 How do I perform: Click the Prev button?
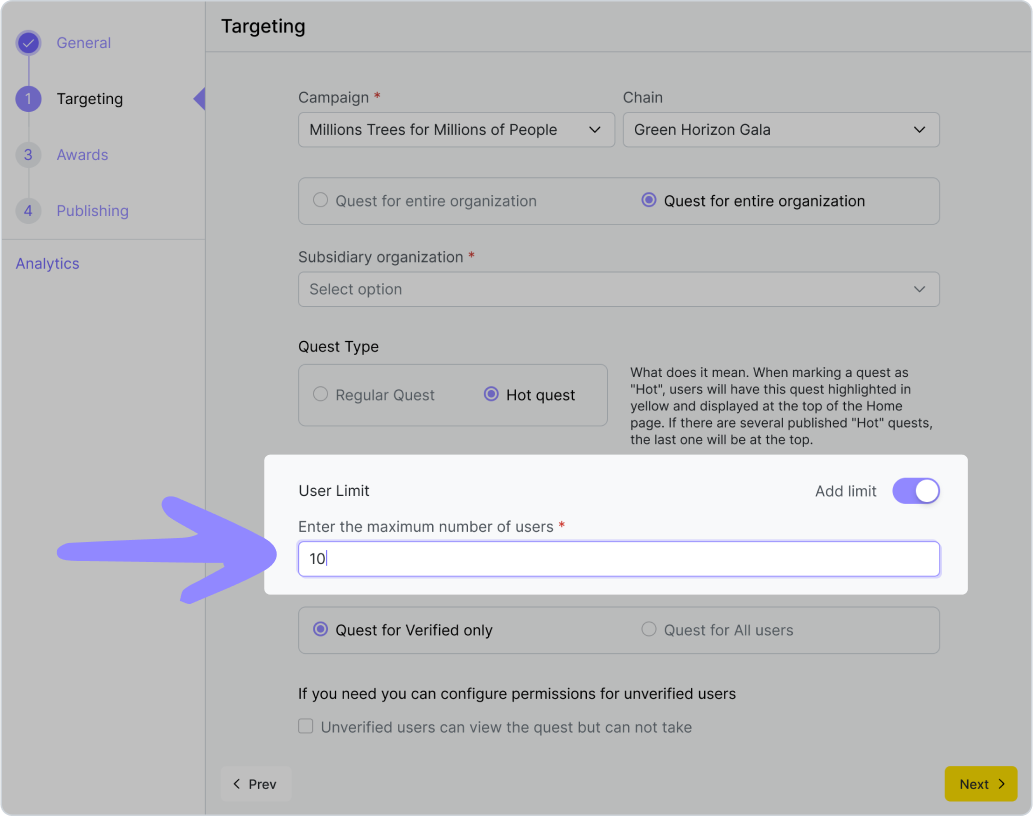(x=255, y=784)
